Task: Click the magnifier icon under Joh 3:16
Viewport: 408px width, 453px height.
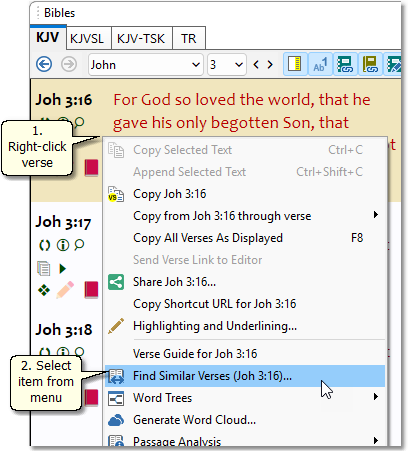Action: (x=79, y=123)
